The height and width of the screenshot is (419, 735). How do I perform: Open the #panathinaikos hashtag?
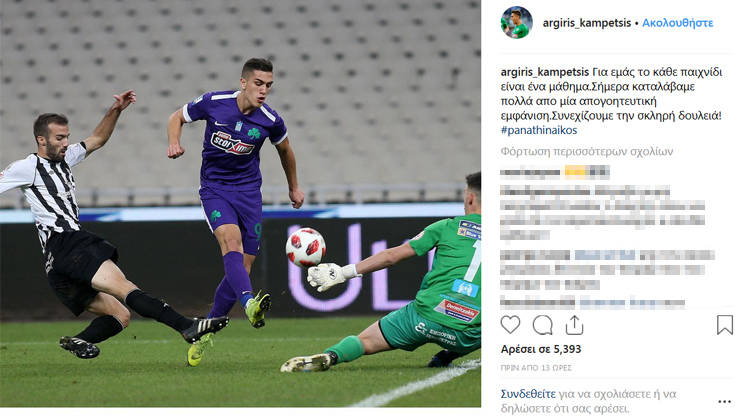539,130
